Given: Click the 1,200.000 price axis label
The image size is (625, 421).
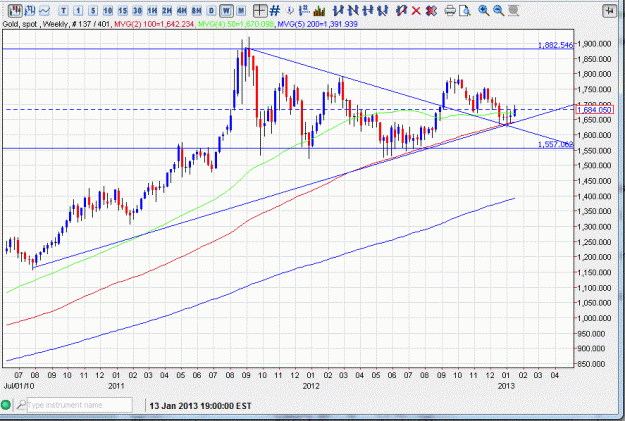Looking at the screenshot, I should (594, 257).
